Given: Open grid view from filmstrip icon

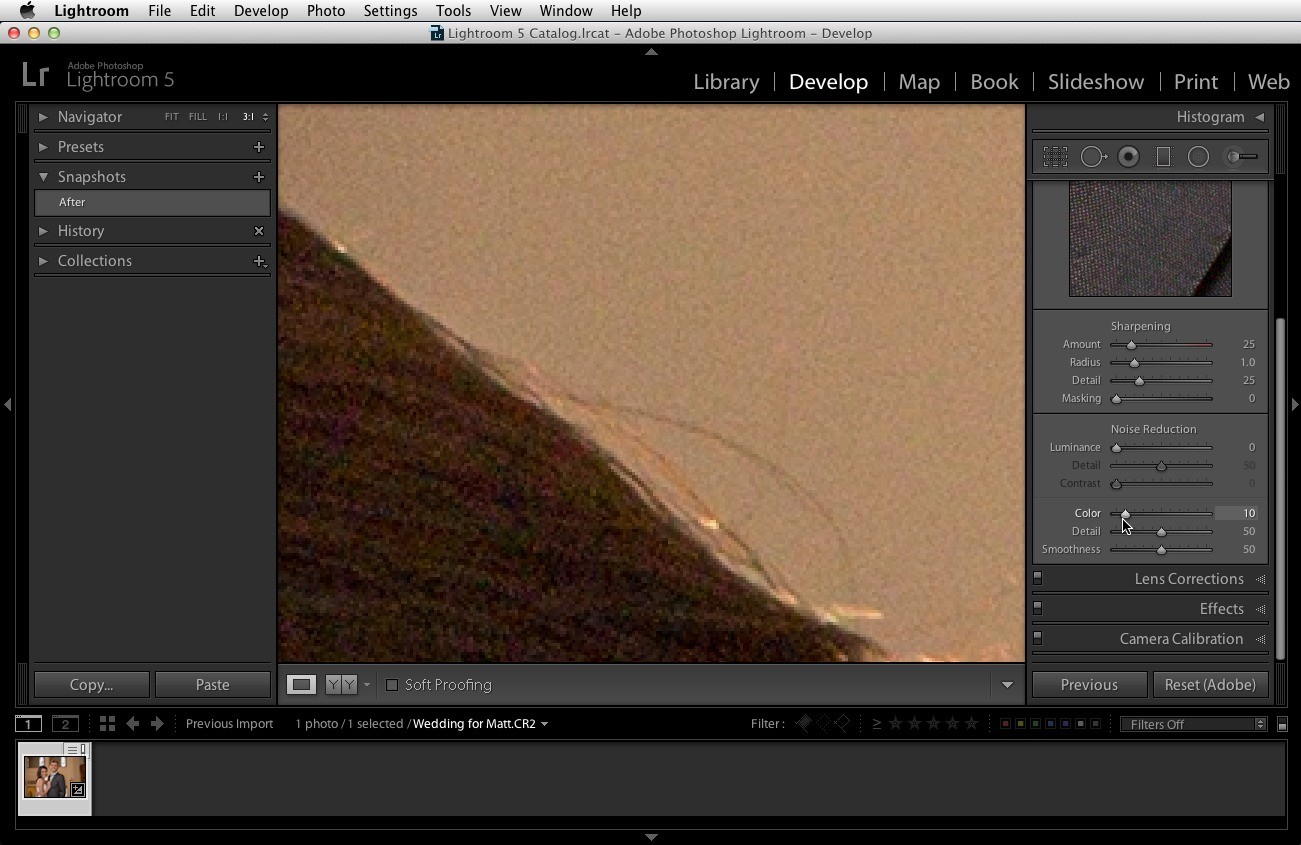Looking at the screenshot, I should (107, 723).
